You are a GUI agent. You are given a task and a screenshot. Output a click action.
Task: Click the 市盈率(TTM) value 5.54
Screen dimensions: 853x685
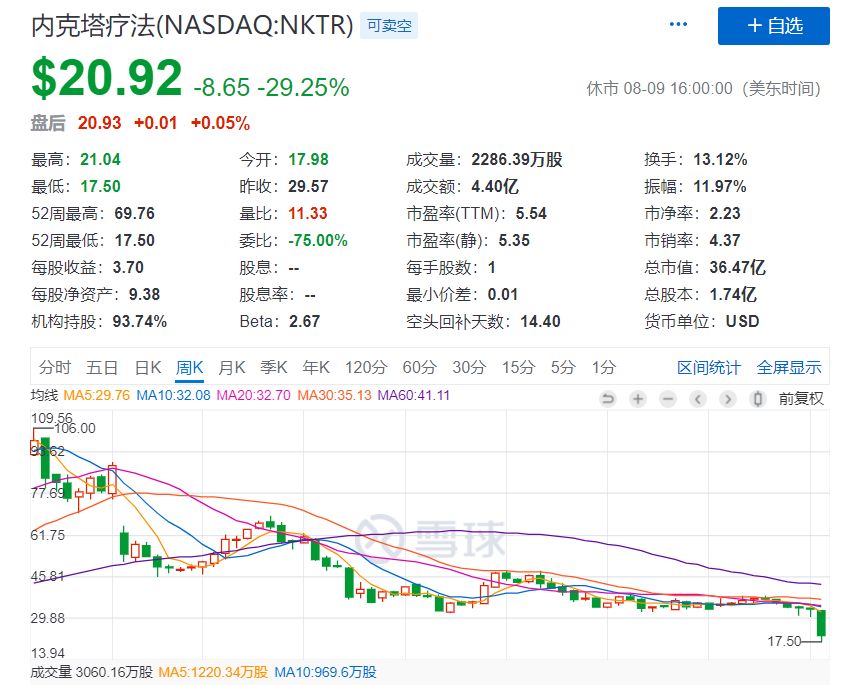(x=531, y=213)
